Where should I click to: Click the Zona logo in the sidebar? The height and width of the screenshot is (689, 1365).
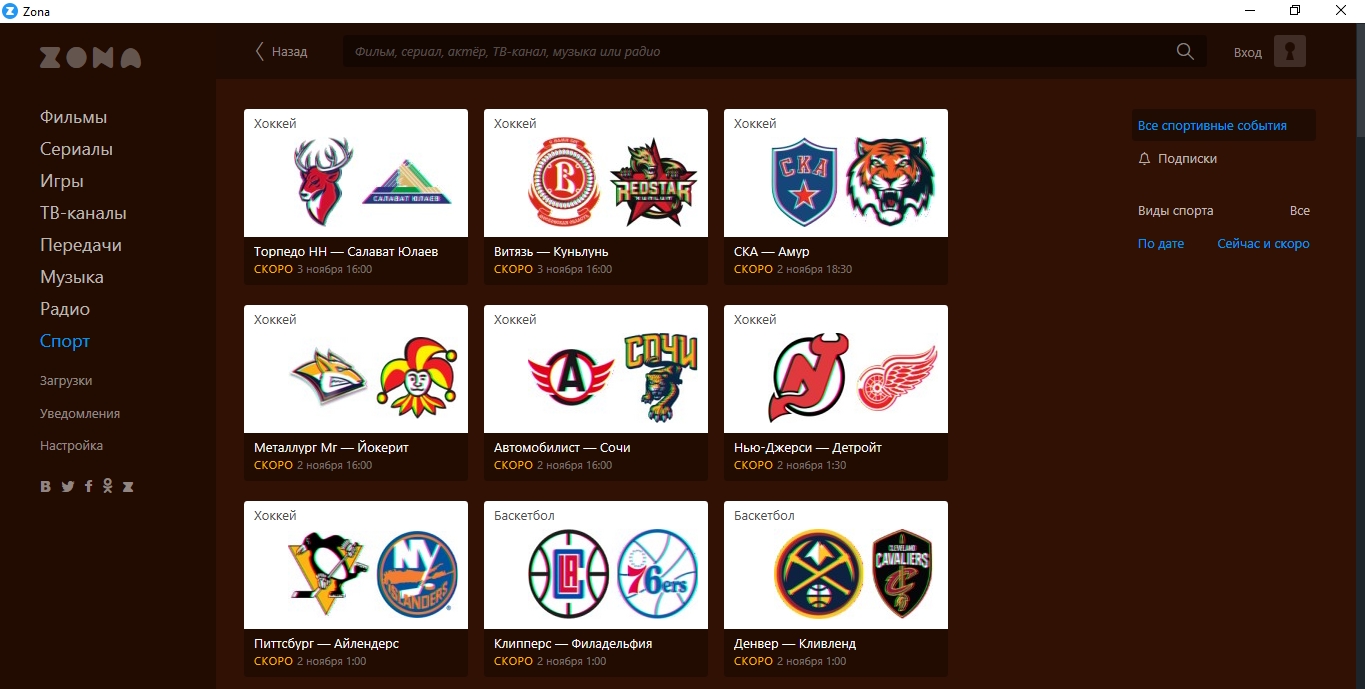tap(90, 57)
